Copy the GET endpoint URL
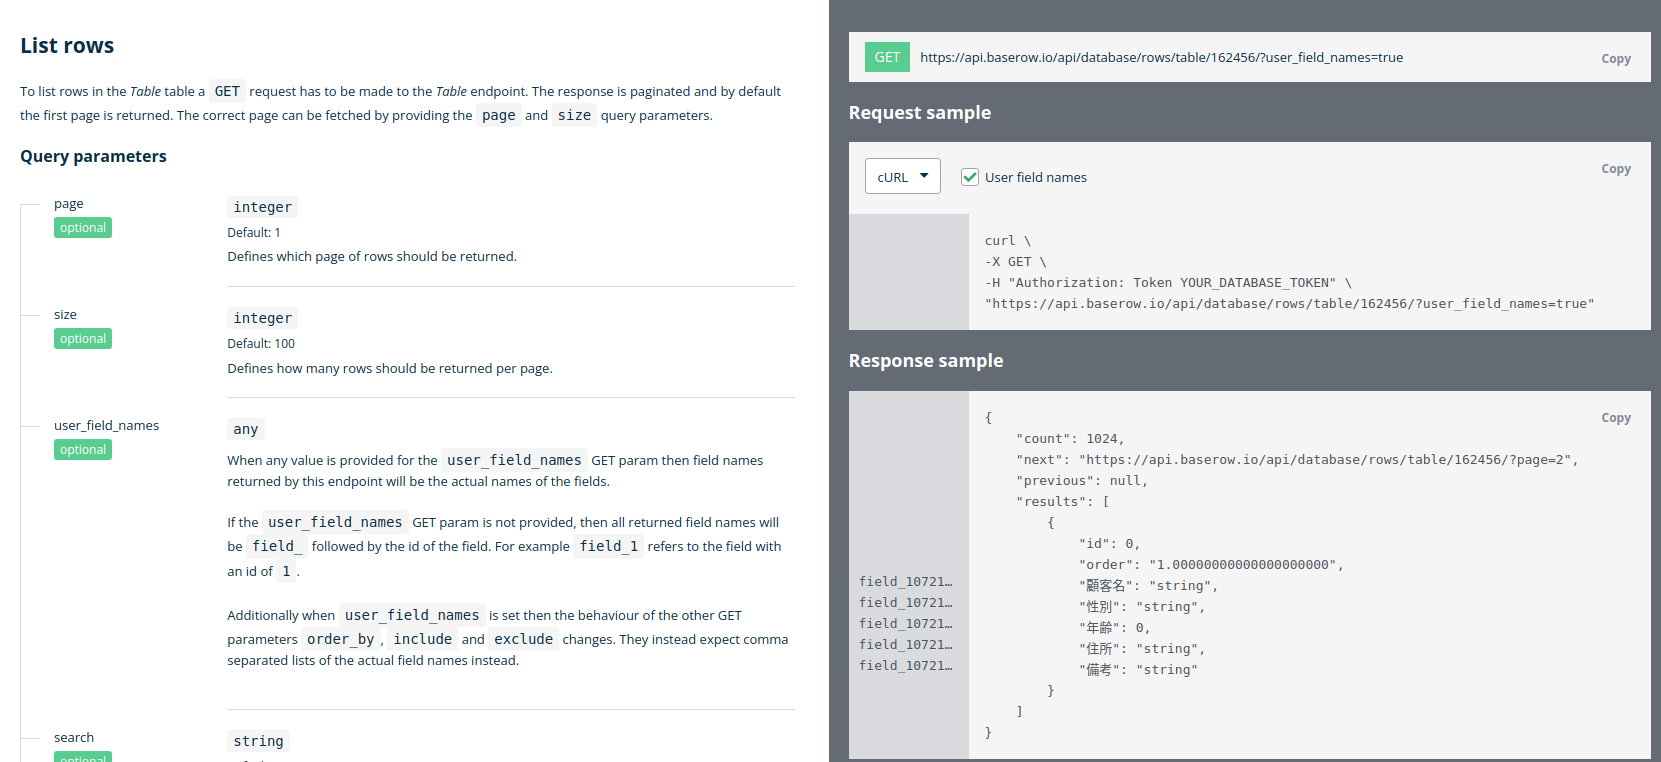The width and height of the screenshot is (1661, 762). [x=1615, y=59]
